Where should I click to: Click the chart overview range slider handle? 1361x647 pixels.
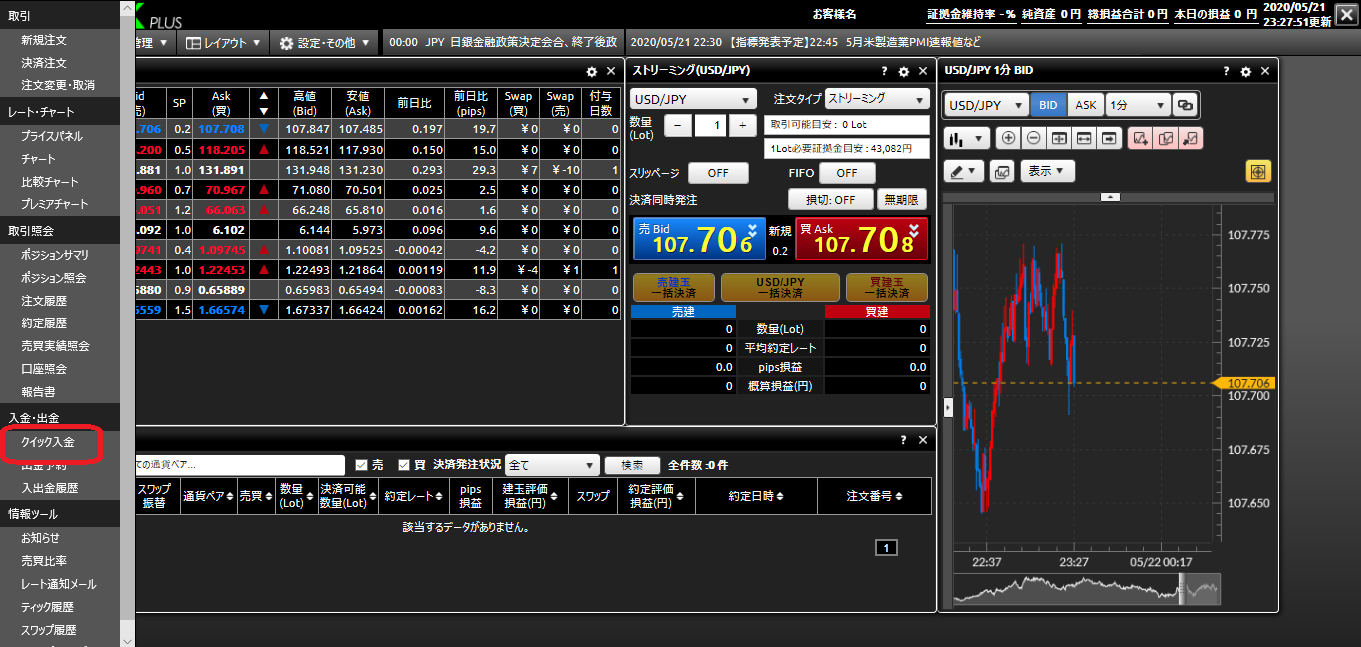(1180, 590)
